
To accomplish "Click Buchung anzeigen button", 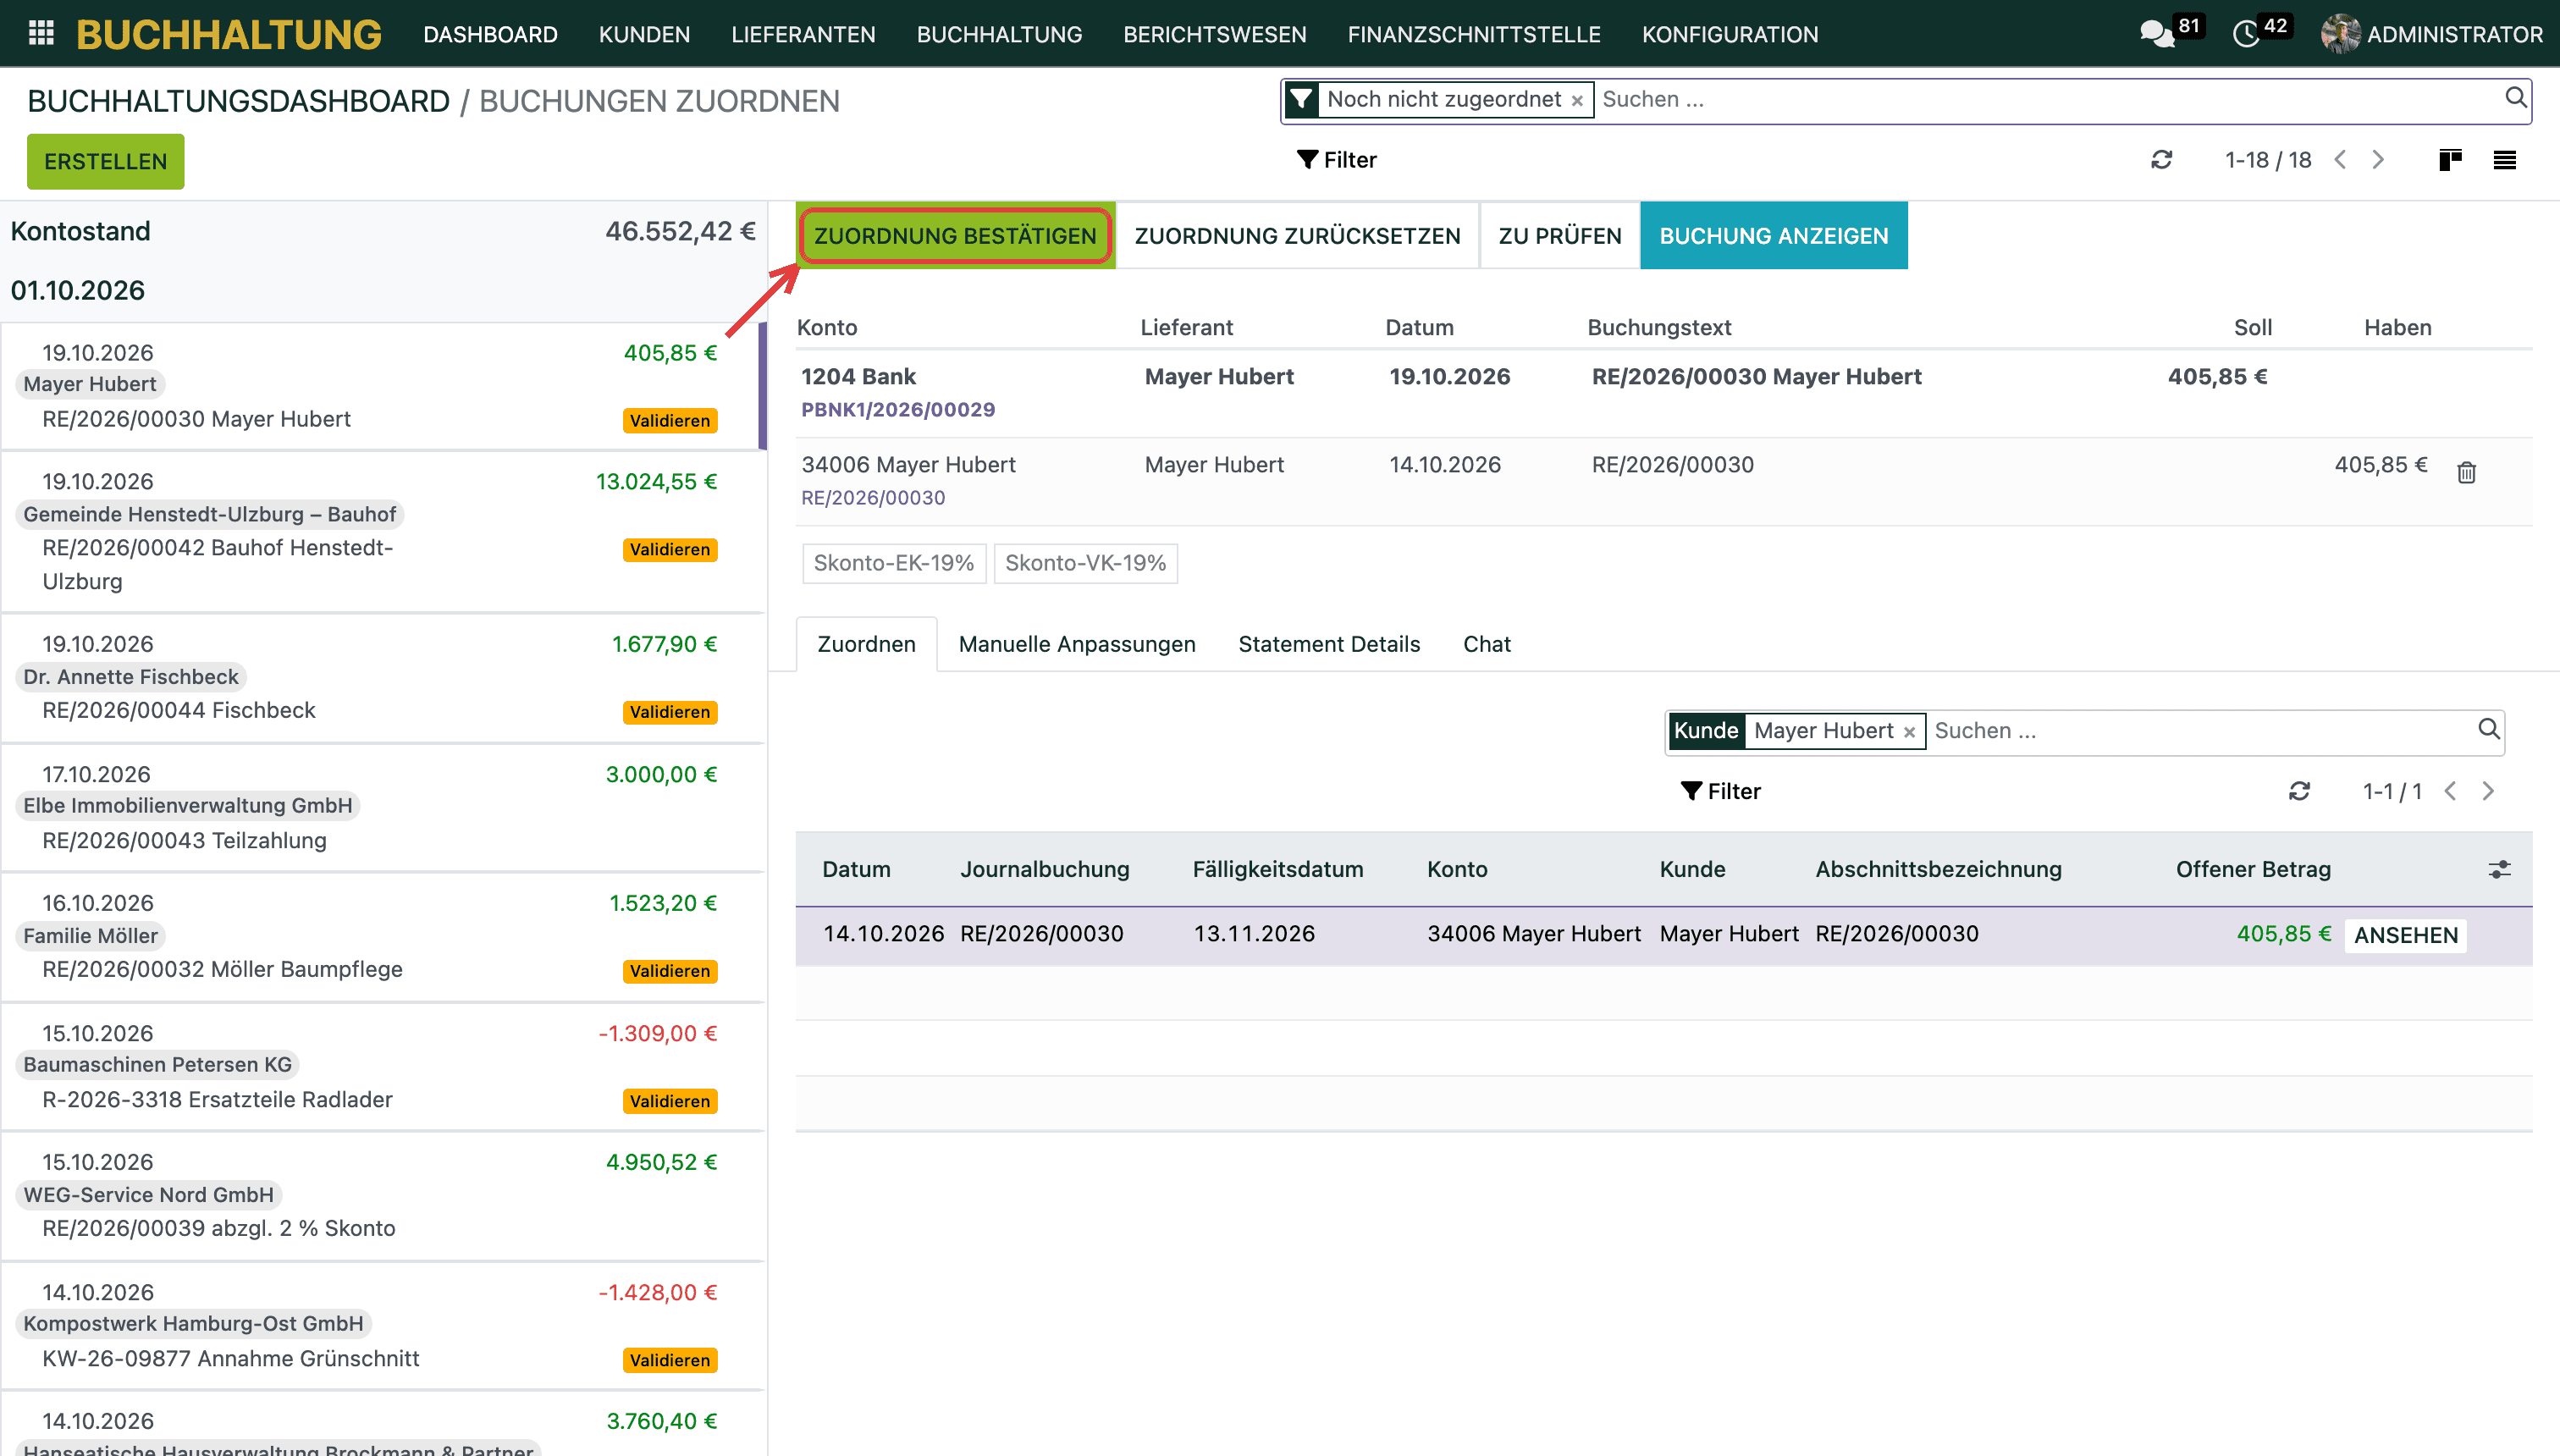I will click(1774, 236).
